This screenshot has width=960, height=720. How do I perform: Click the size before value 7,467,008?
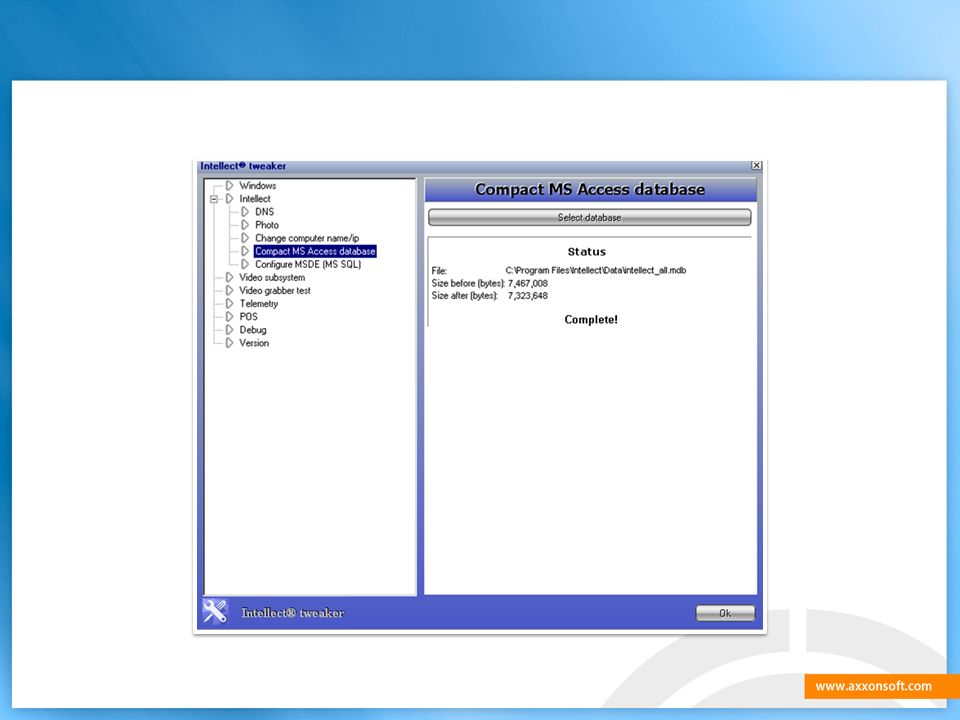point(528,283)
